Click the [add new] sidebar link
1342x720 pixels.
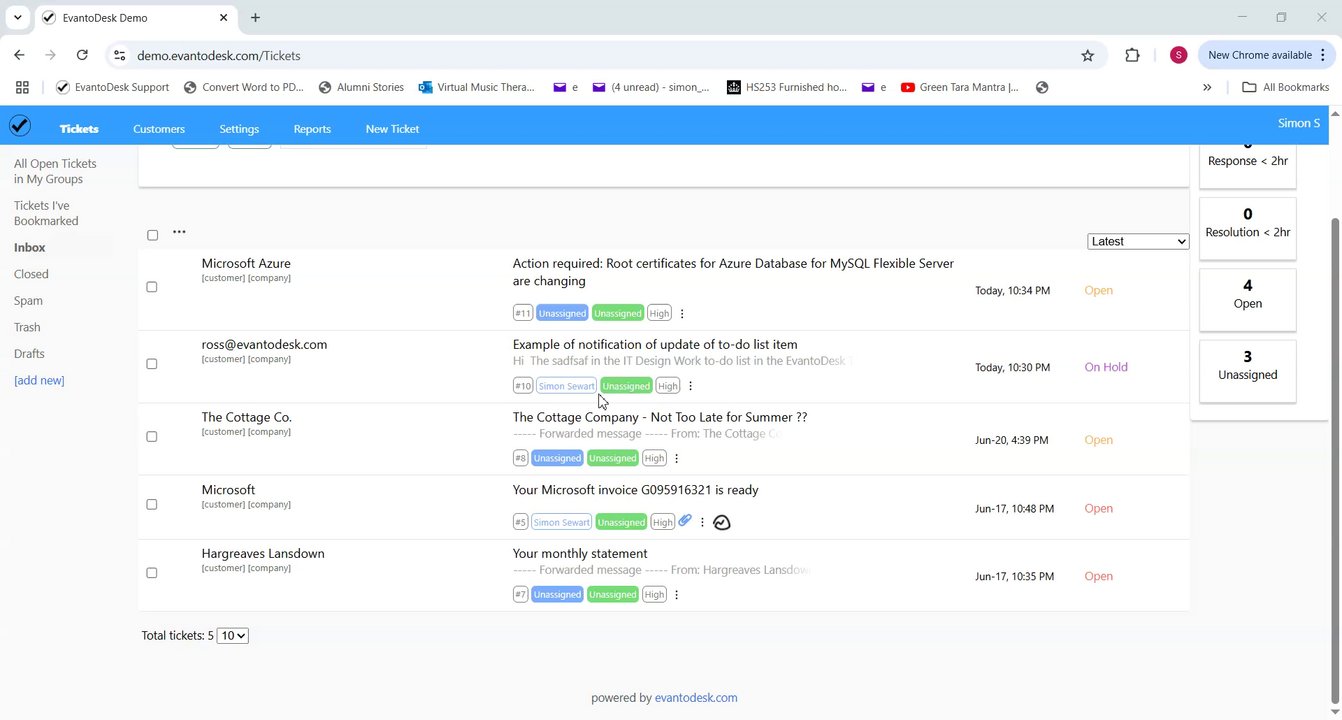pyautogui.click(x=39, y=381)
